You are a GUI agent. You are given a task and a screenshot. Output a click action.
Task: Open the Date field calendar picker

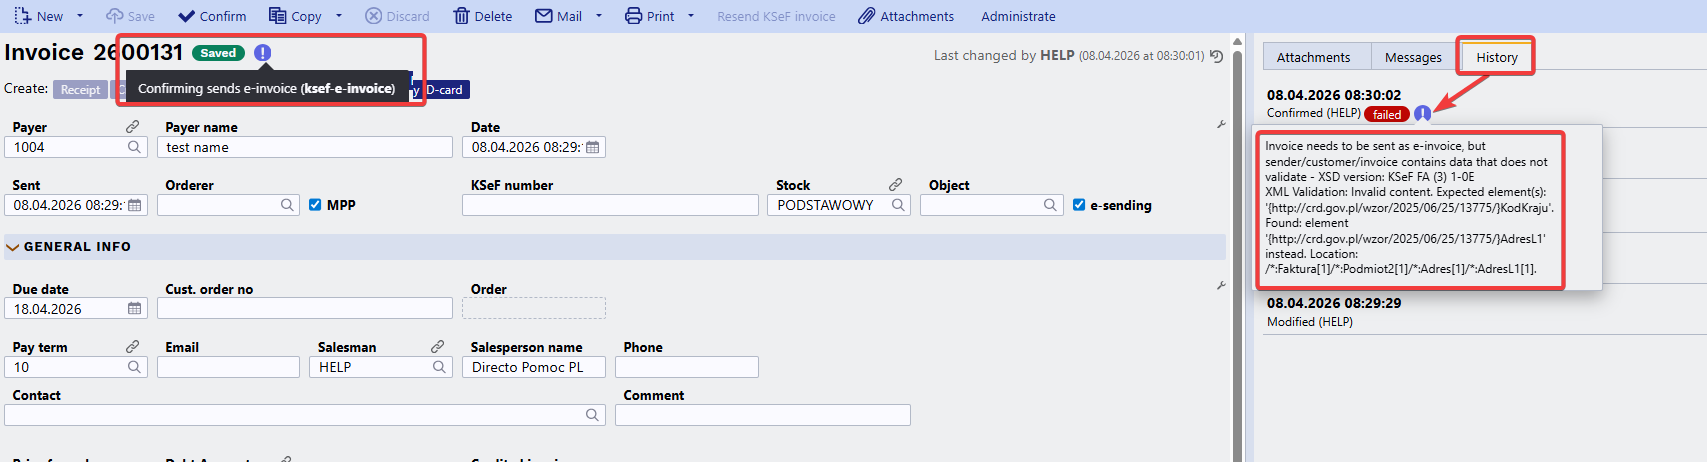(x=593, y=147)
